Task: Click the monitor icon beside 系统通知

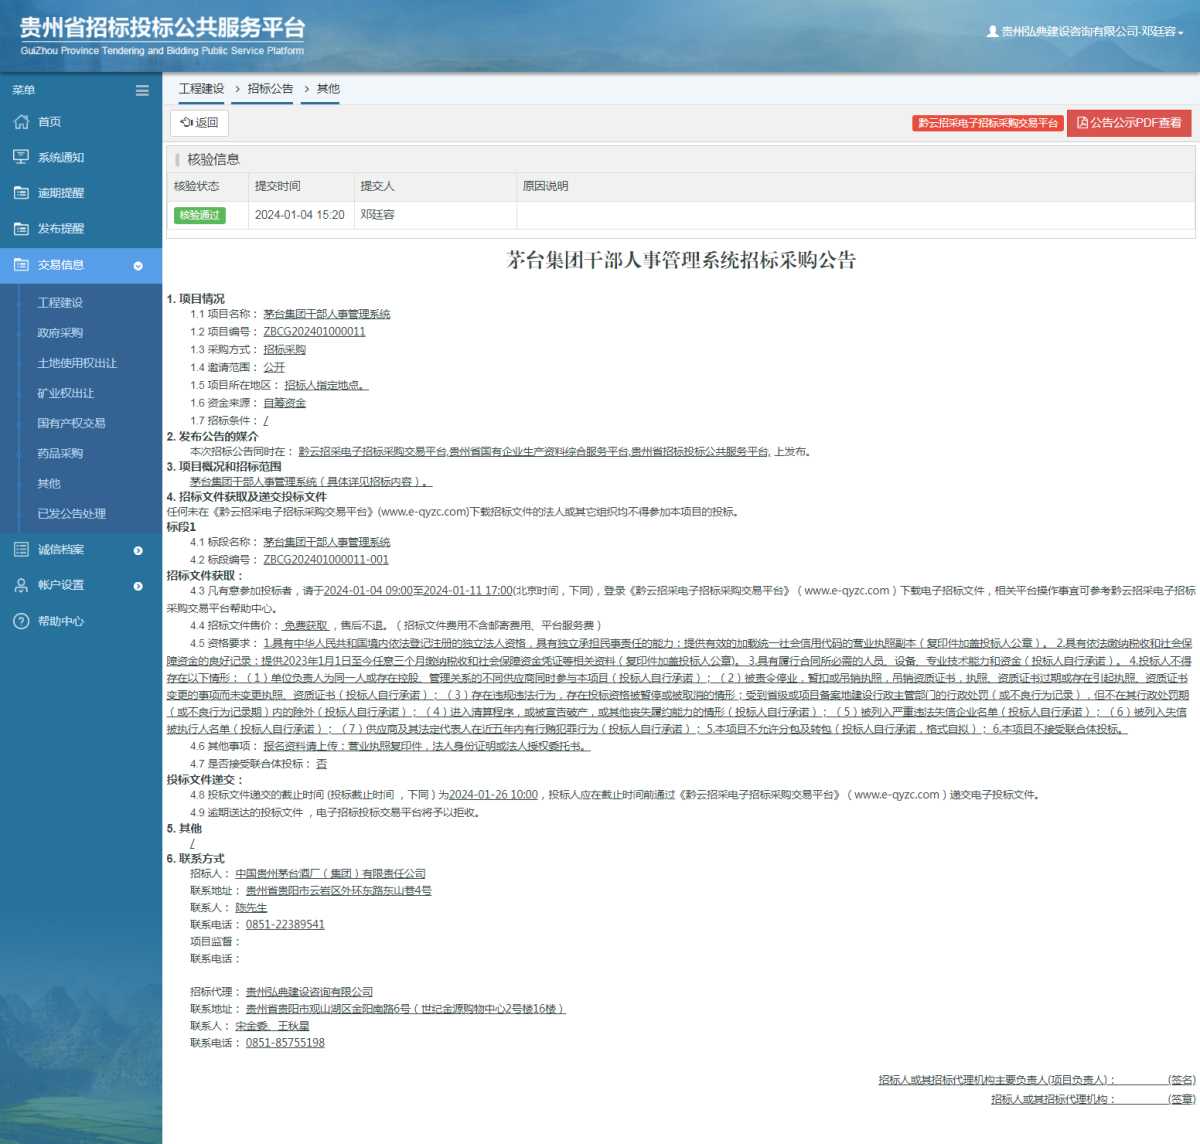Action: click(x=21, y=157)
